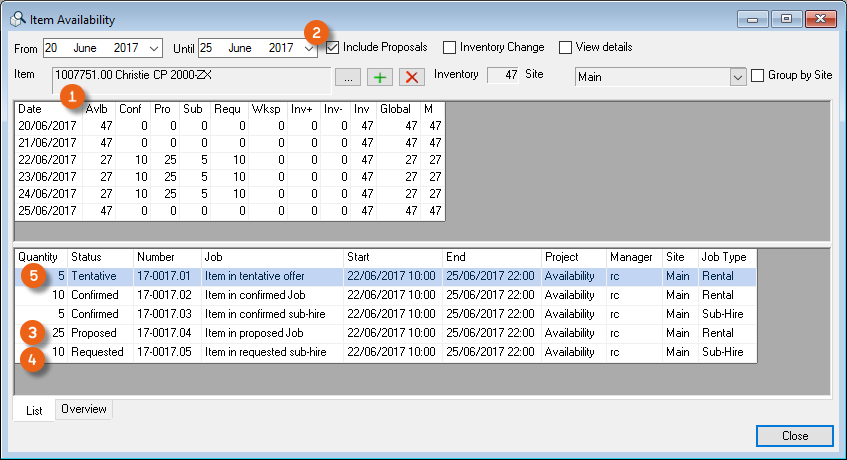Tick the View details checkbox
This screenshot has height=460, width=847.
click(565, 47)
